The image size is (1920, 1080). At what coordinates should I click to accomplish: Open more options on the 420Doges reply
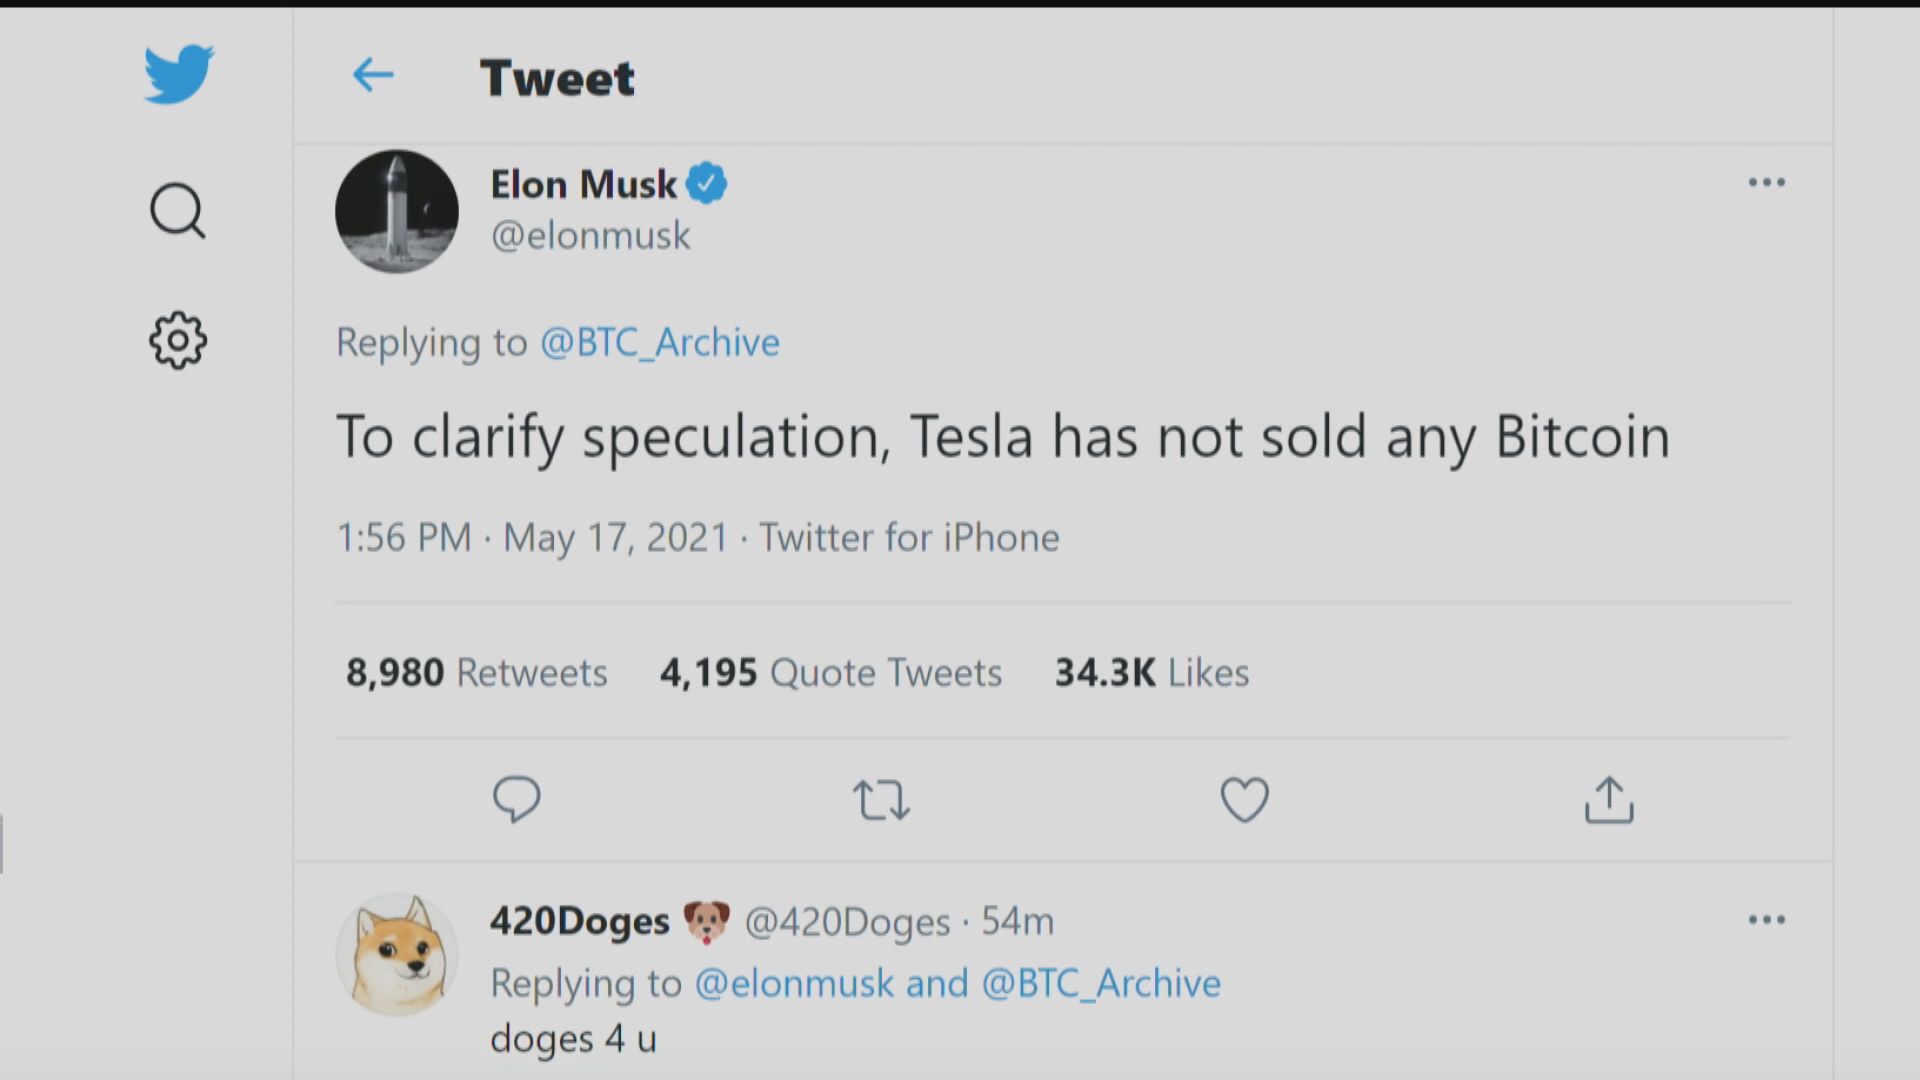1767,919
